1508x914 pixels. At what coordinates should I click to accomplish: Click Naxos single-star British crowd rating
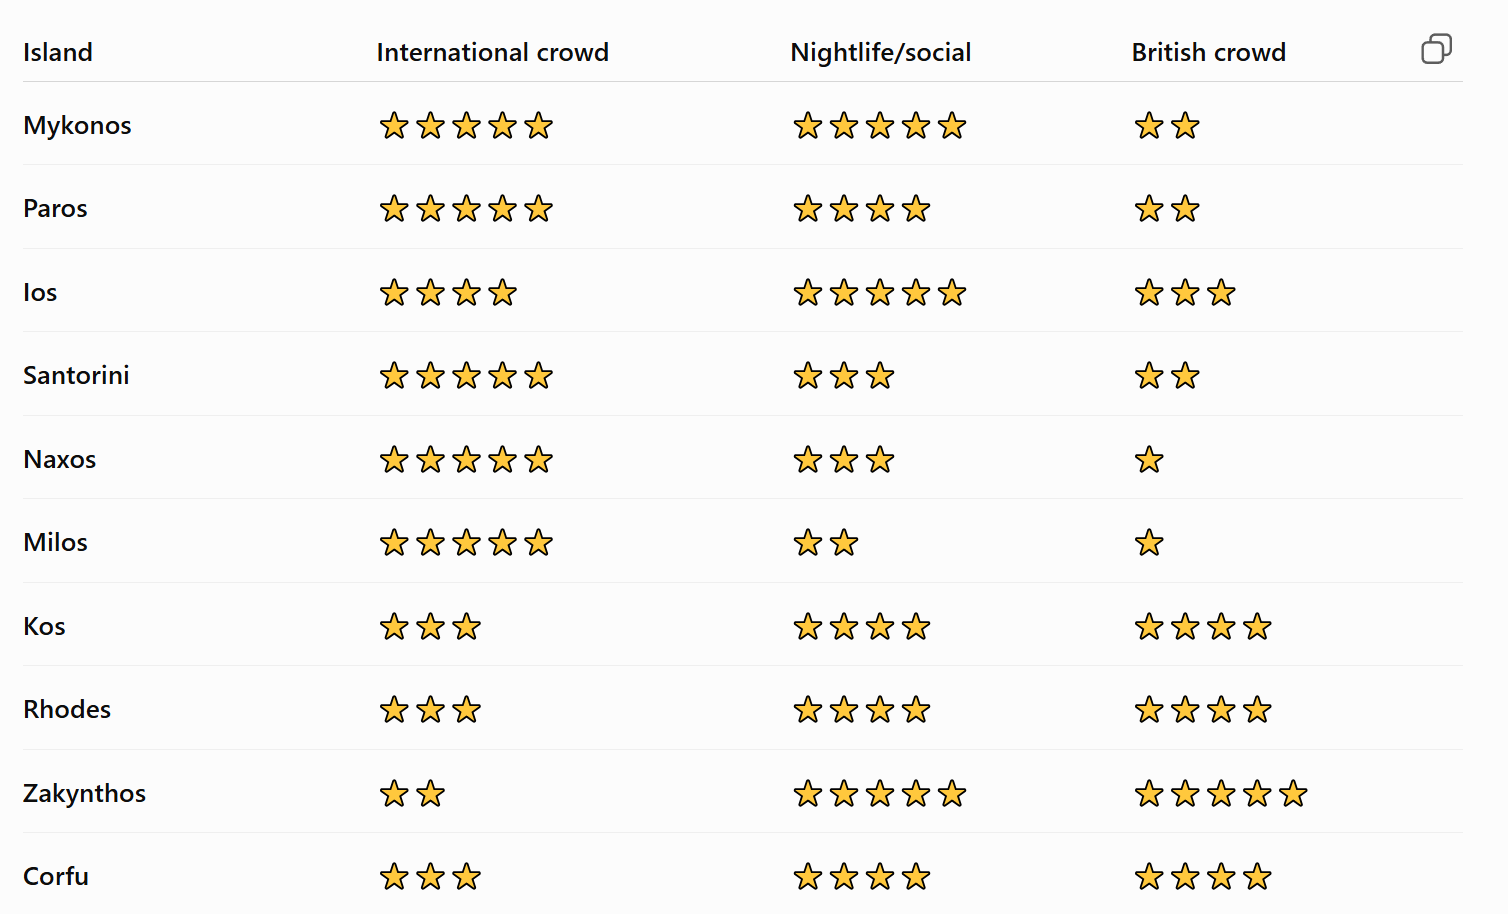point(1149,460)
